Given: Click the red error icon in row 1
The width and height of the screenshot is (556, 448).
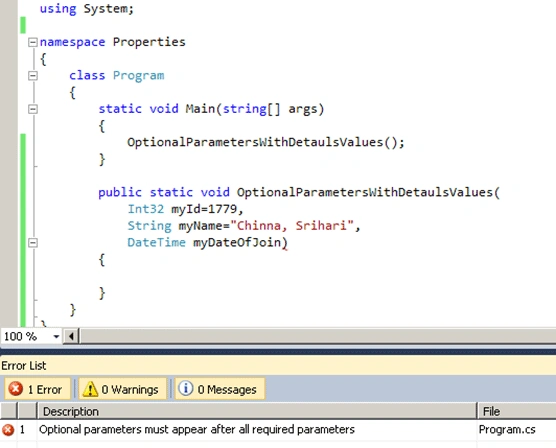Looking at the screenshot, I should click(x=8, y=430).
